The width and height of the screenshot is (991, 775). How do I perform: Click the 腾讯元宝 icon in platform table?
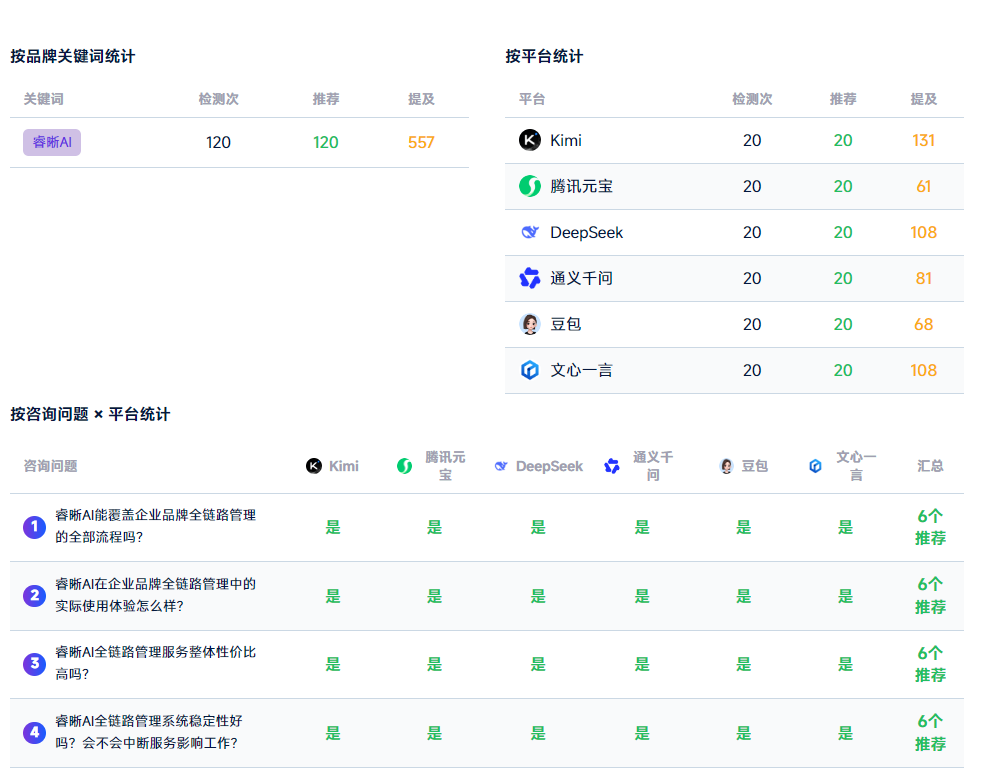click(x=530, y=186)
